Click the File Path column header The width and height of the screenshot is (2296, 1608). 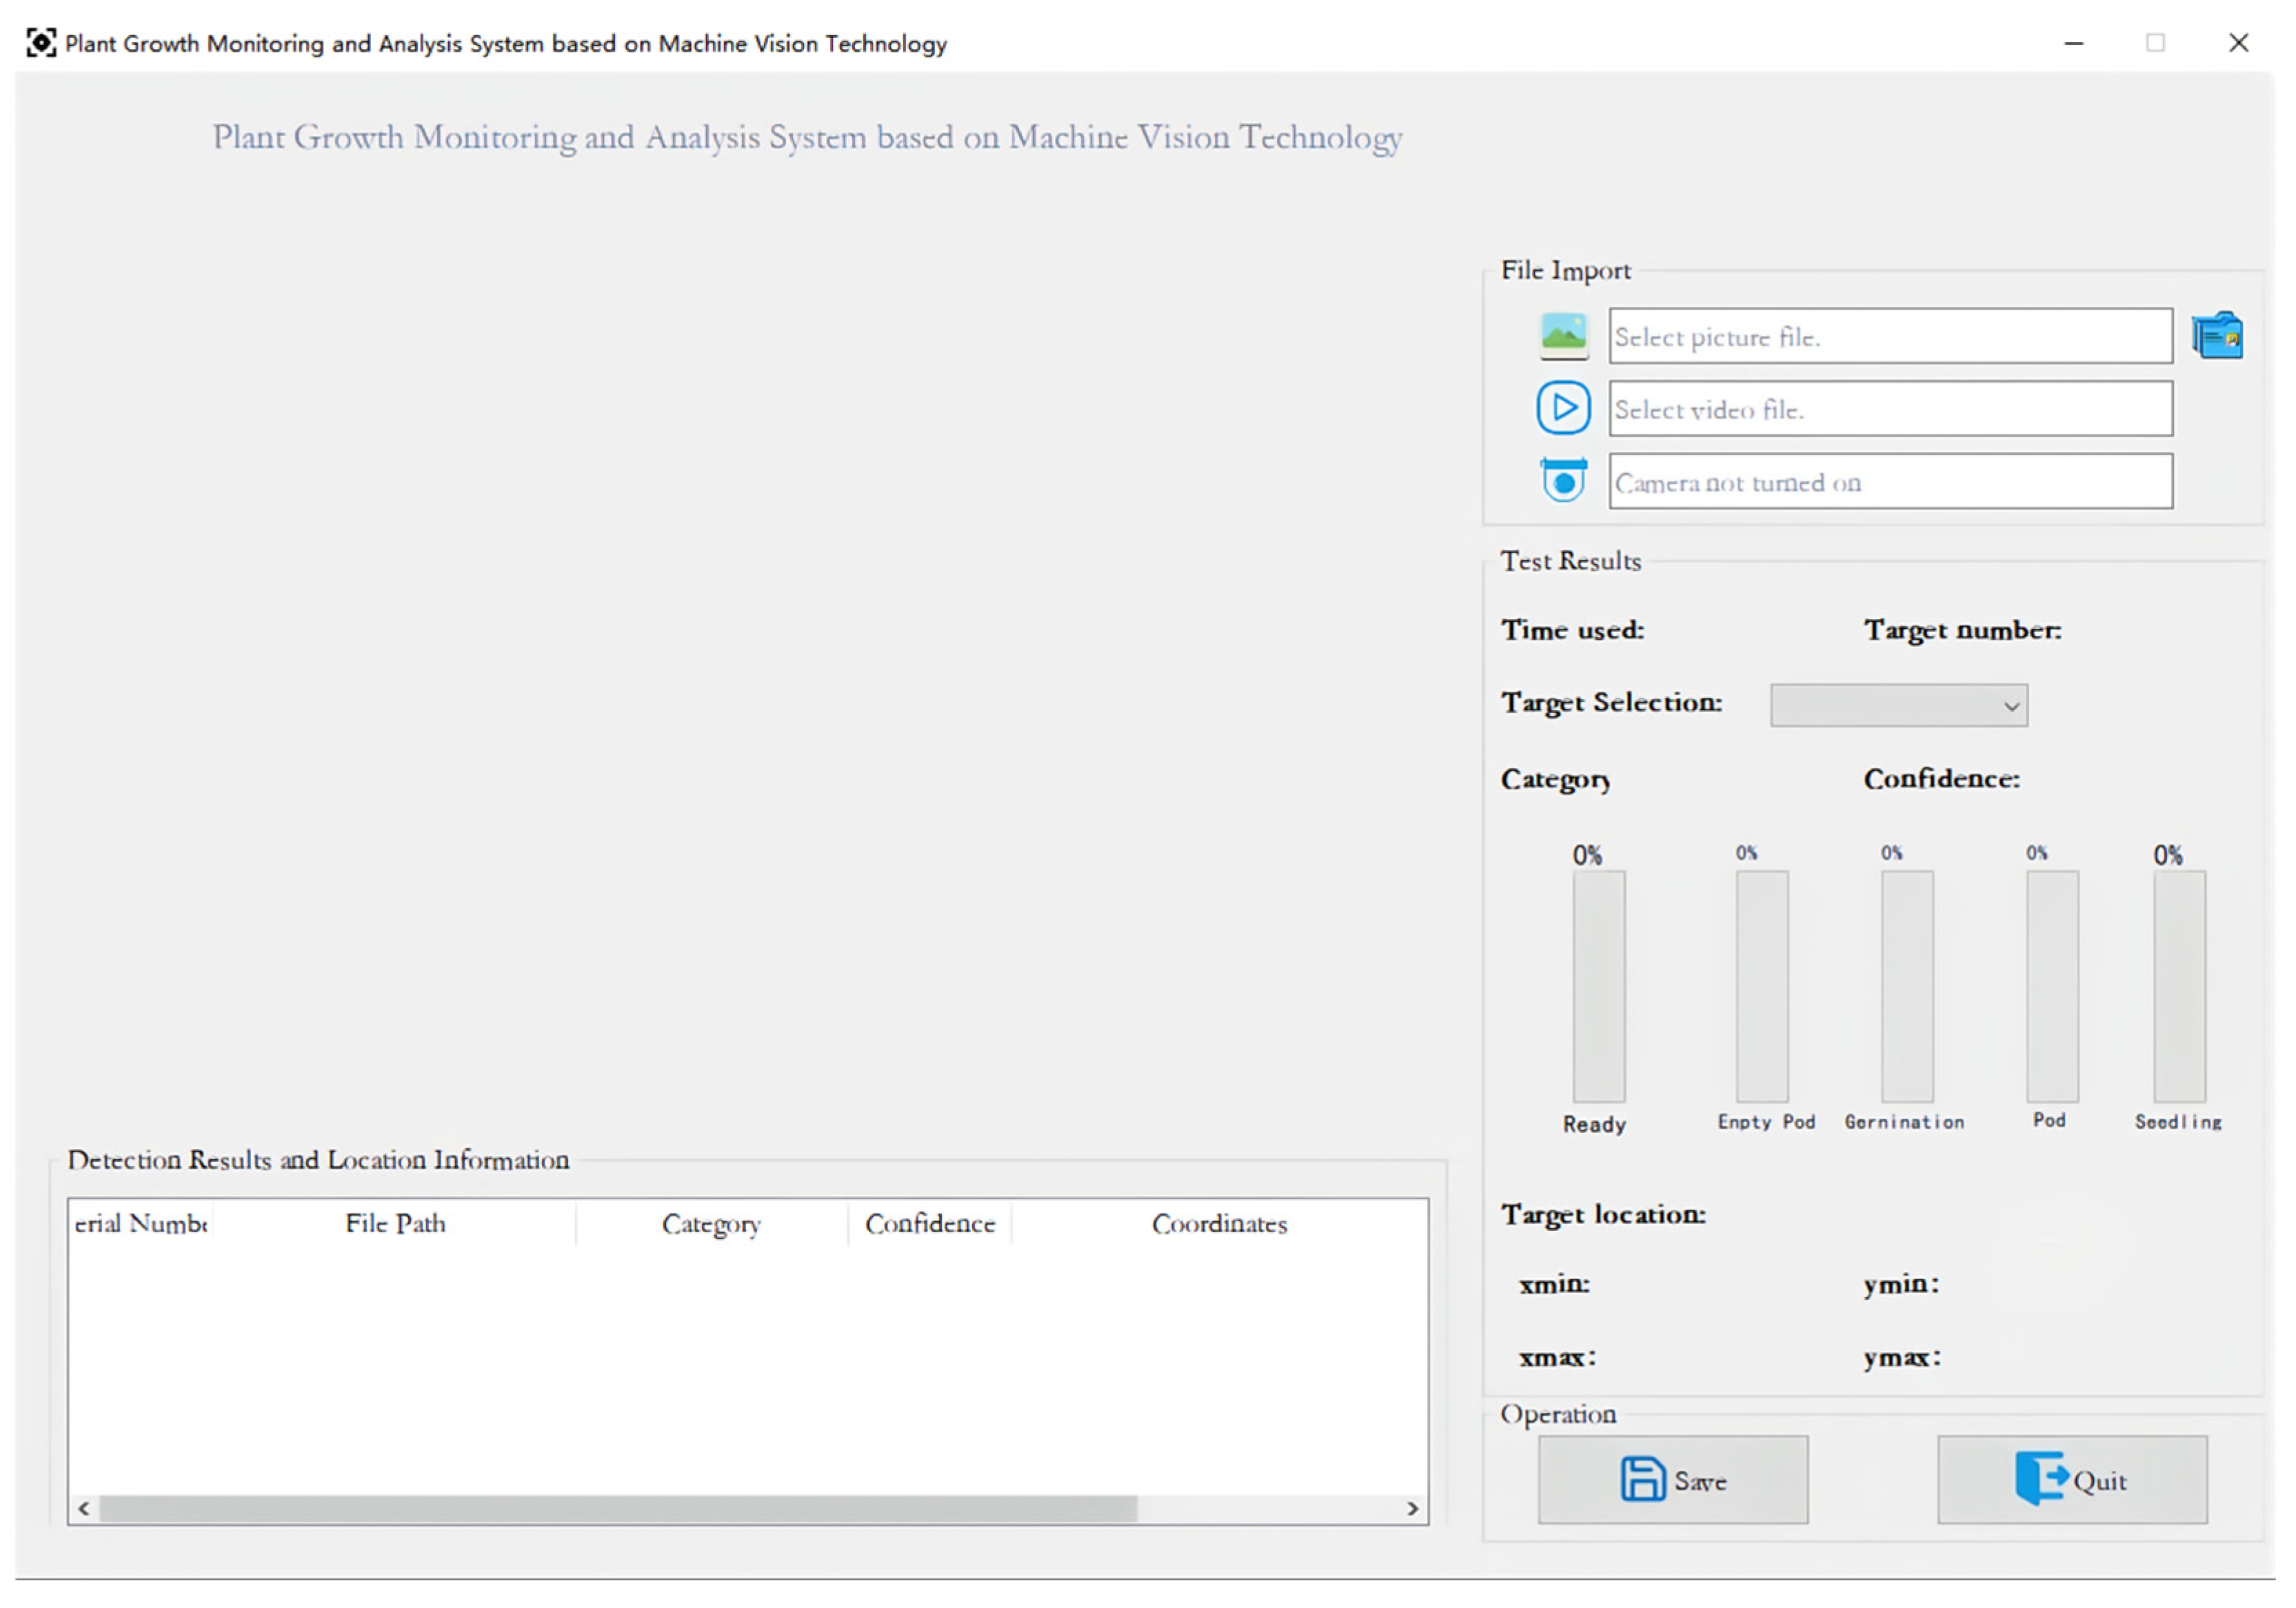pos(395,1224)
